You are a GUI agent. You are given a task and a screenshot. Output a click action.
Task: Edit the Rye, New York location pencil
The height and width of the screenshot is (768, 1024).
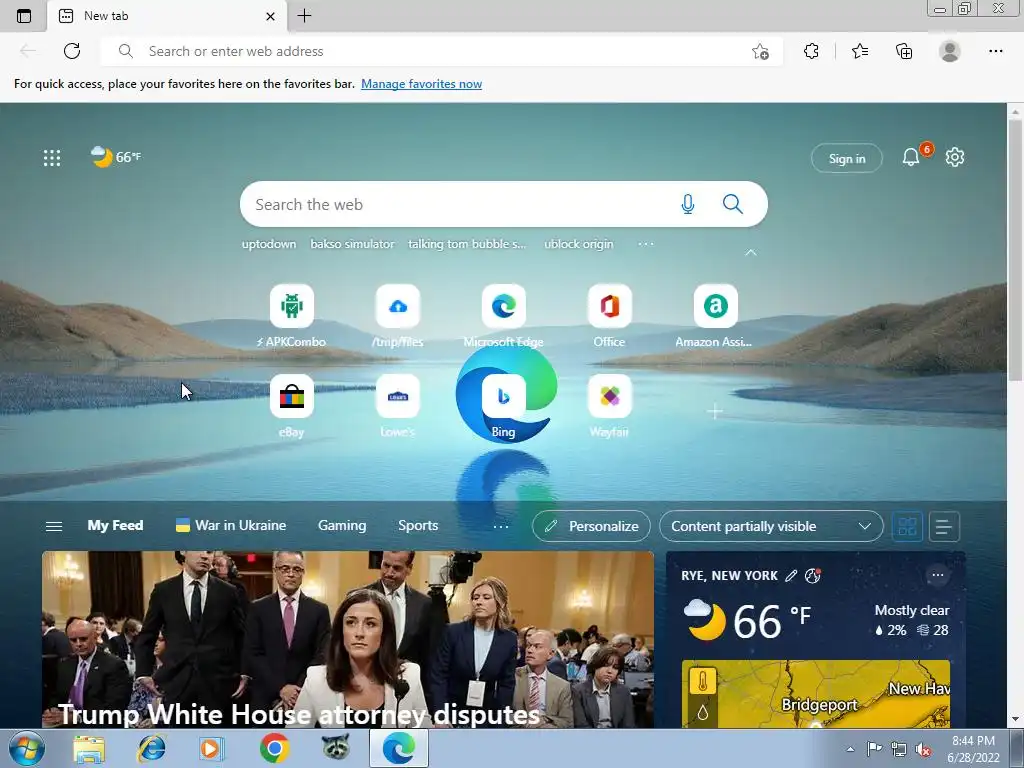tap(791, 575)
